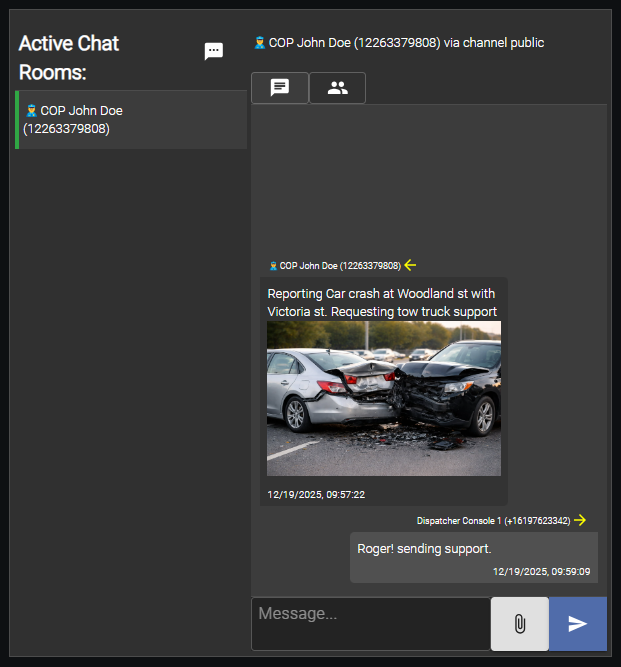This screenshot has width=621, height=667.
Task: Switch to the messages tab icon
Action: click(280, 88)
